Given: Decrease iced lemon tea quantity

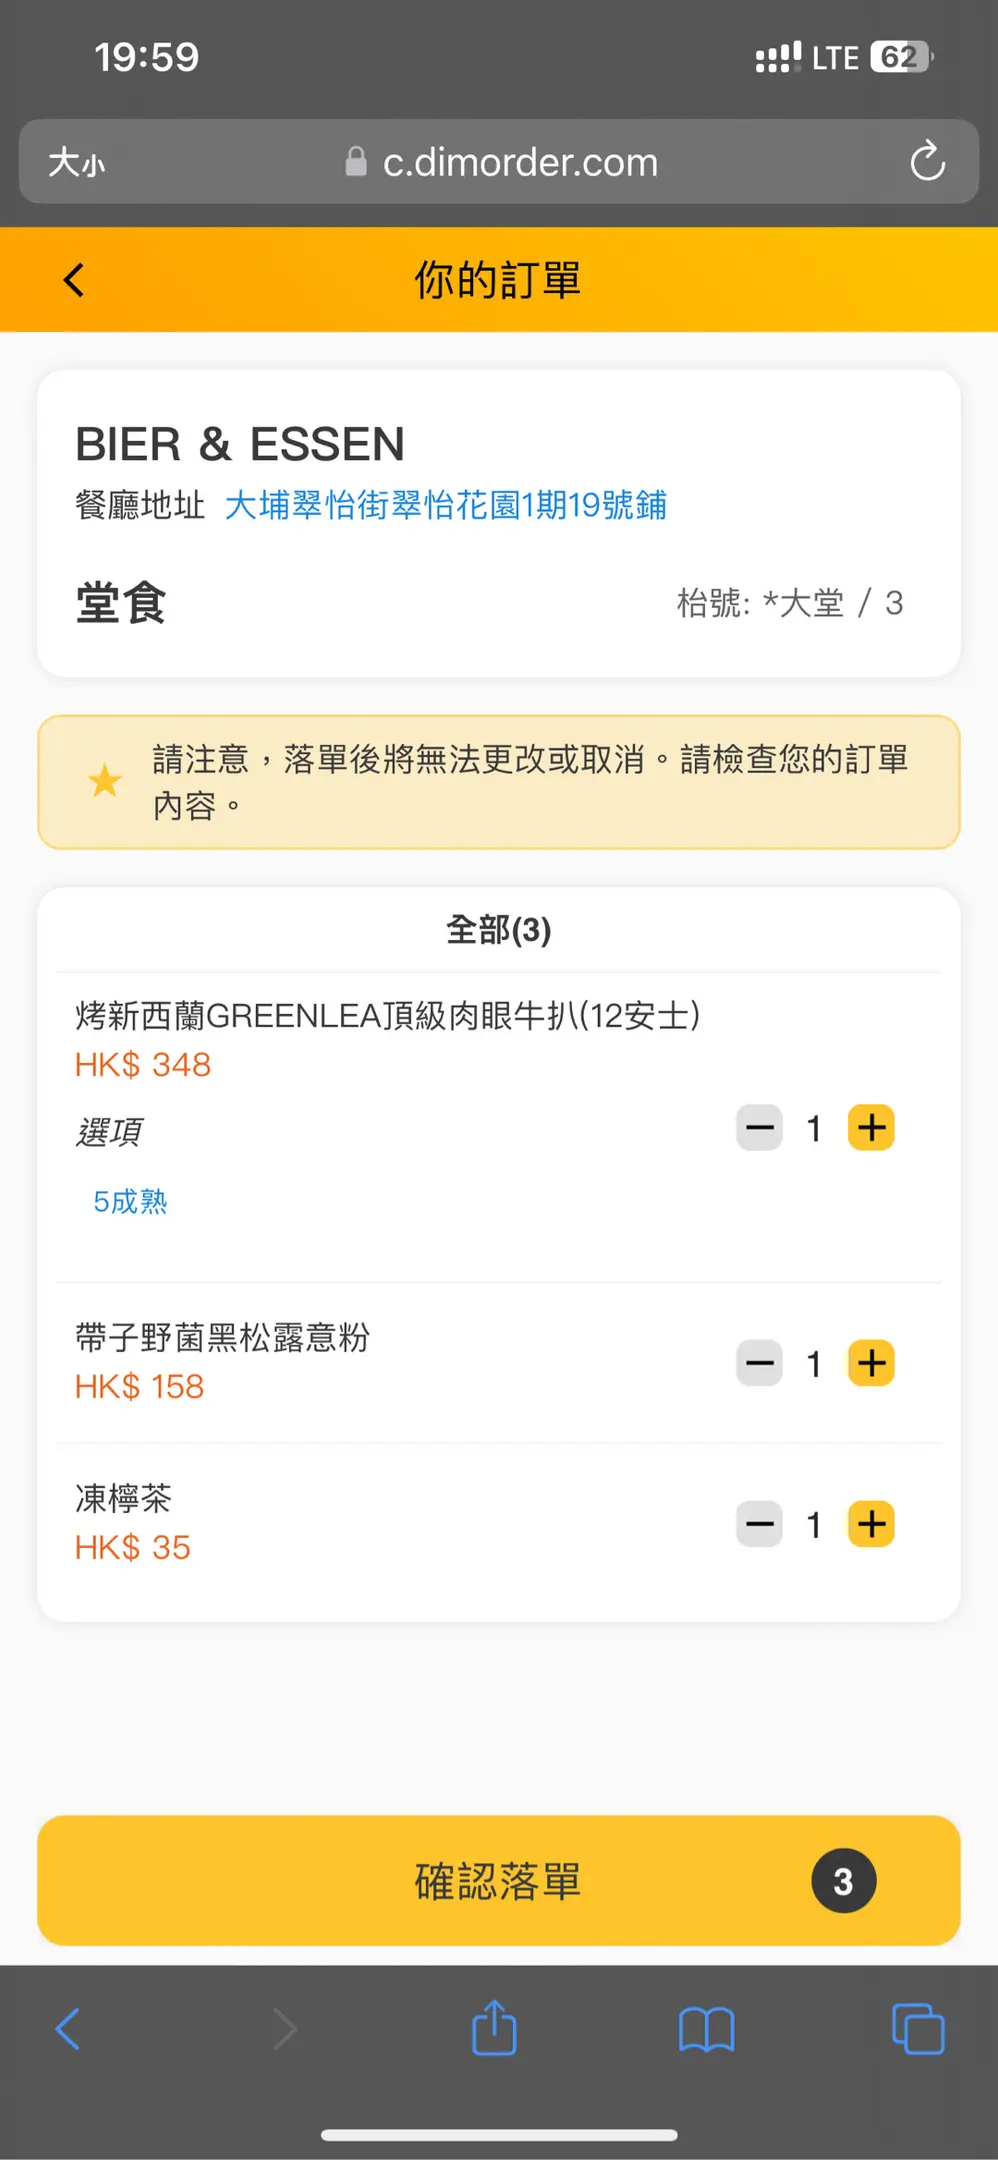Looking at the screenshot, I should 760,1524.
